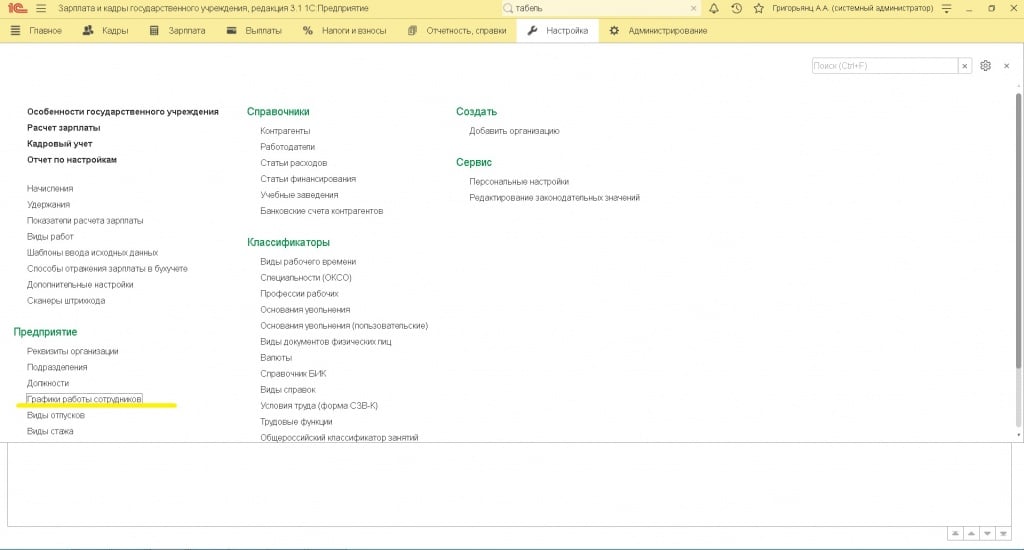Viewport: 1024px width, 550px height.
Task: Click the global search field with 'табель'
Action: coord(600,8)
